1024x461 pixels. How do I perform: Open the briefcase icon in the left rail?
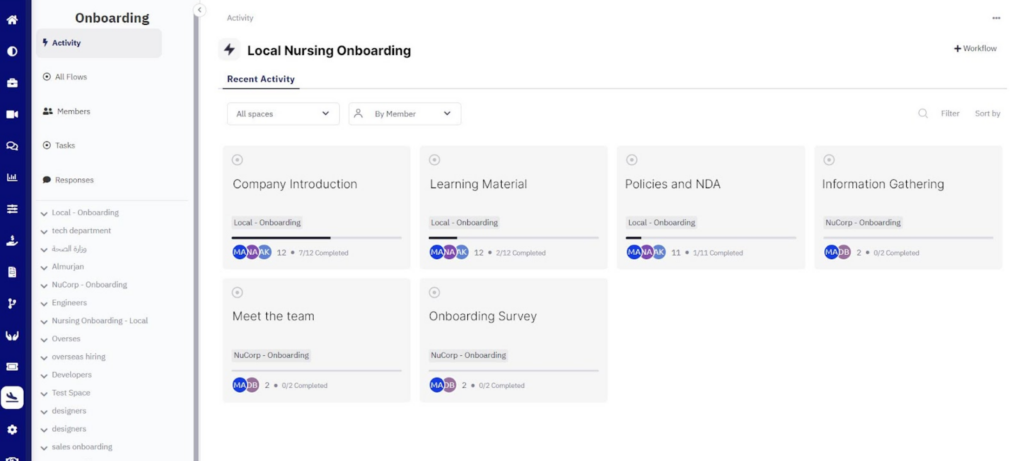point(12,82)
